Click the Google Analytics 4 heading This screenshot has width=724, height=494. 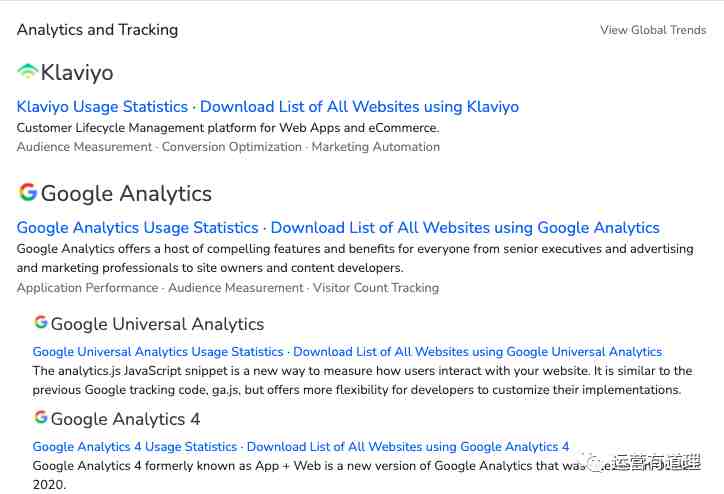(125, 419)
